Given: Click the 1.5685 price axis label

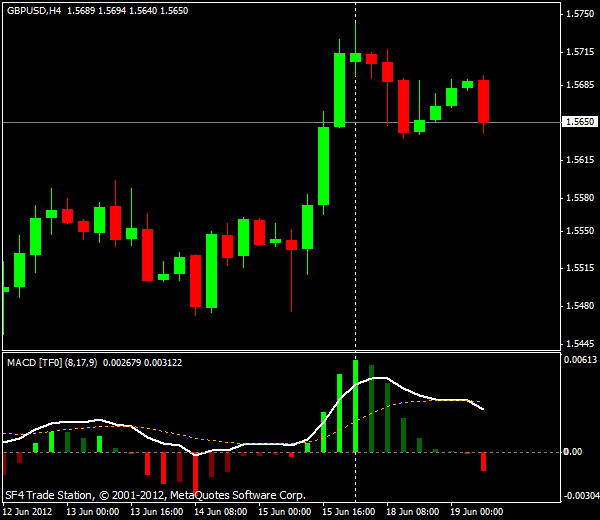Looking at the screenshot, I should [580, 85].
